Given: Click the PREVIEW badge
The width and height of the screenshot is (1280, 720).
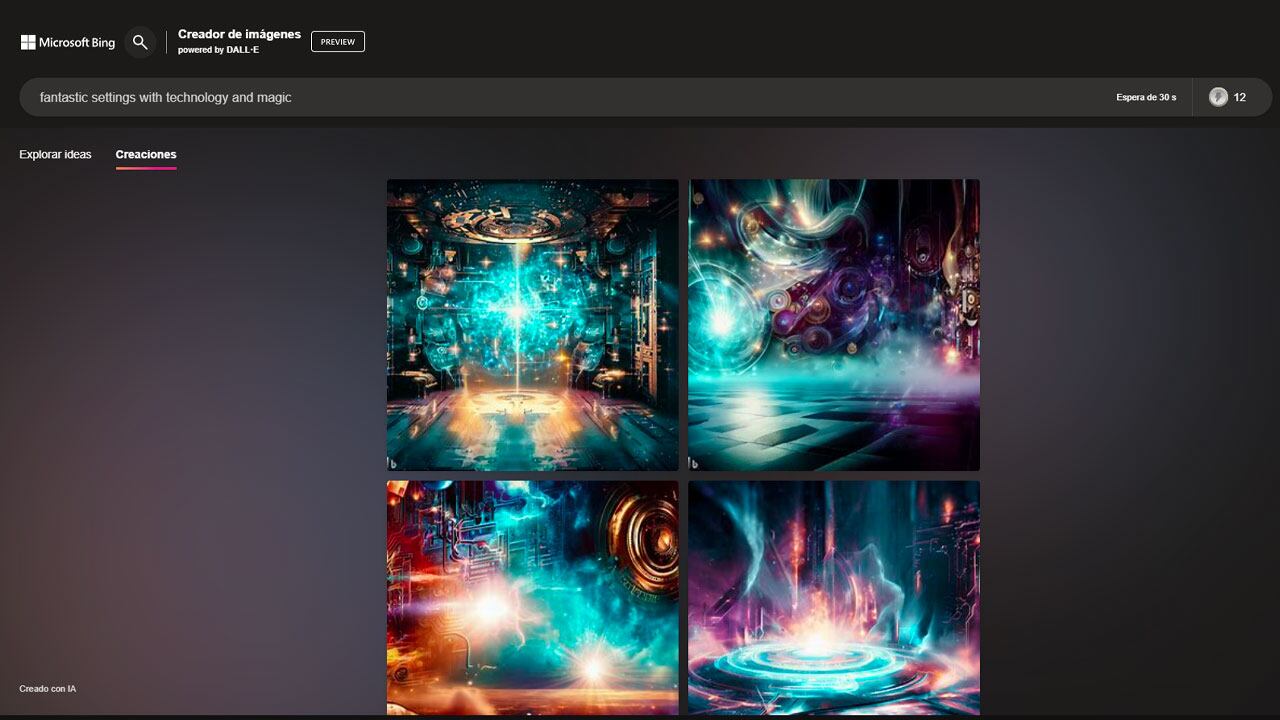Looking at the screenshot, I should tap(338, 41).
